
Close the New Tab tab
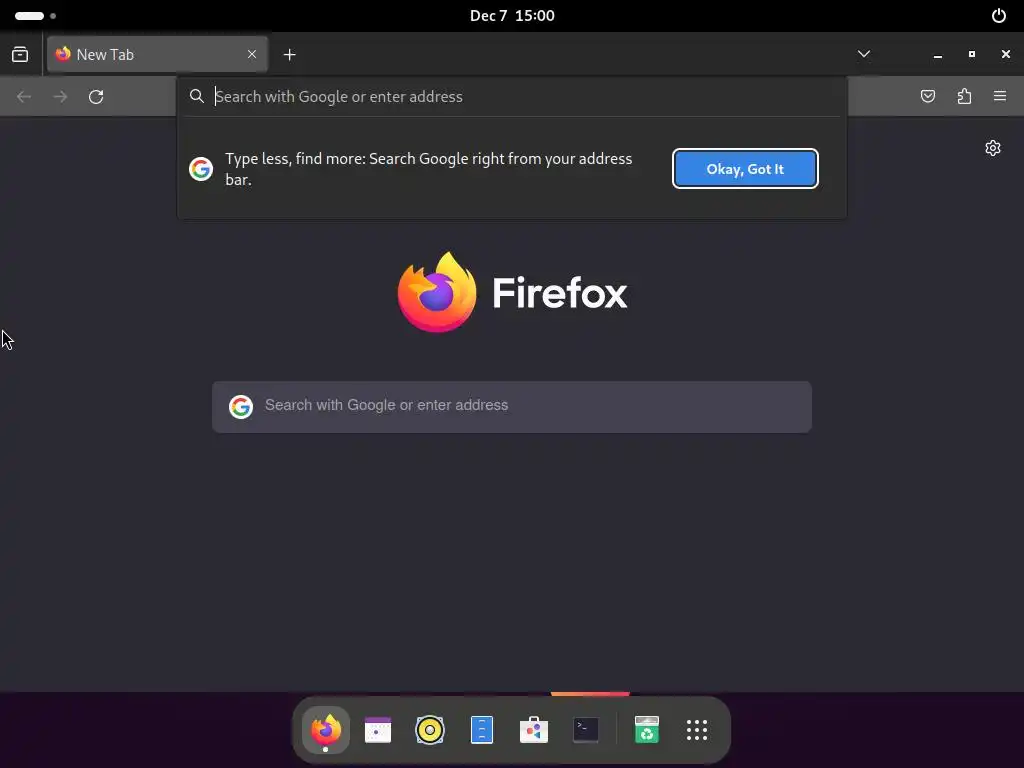[x=252, y=54]
